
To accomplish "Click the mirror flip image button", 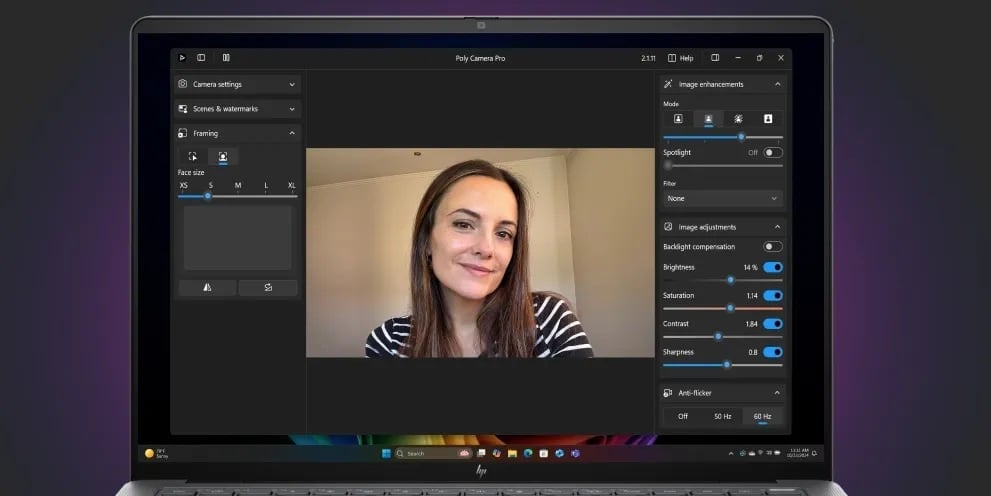I will [207, 288].
